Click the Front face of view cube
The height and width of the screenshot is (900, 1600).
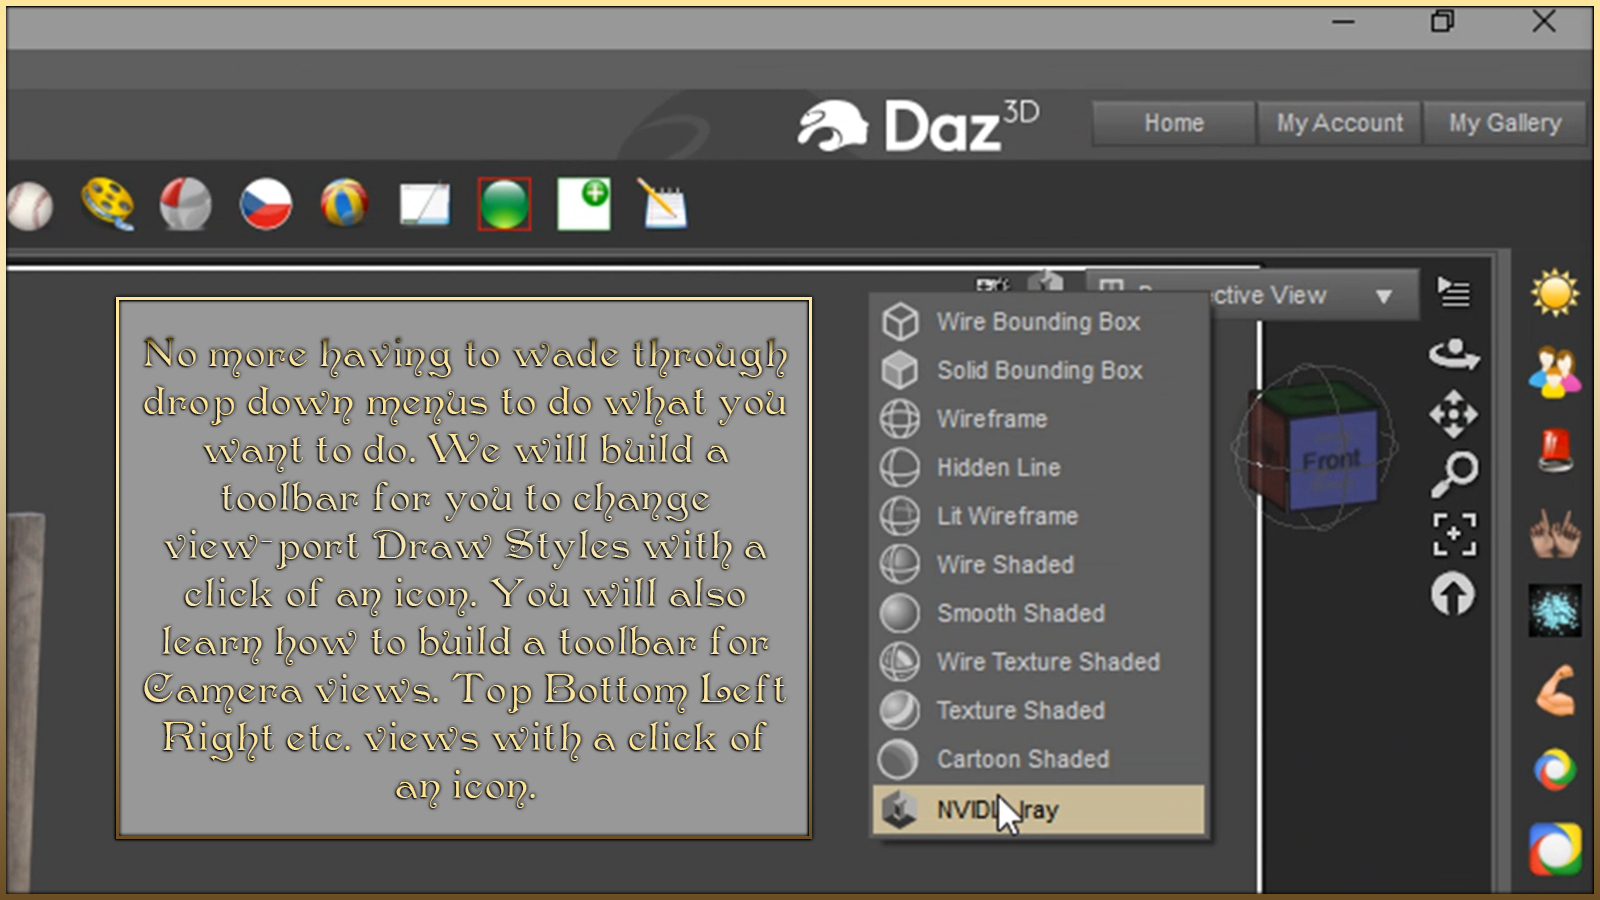[x=1331, y=461]
